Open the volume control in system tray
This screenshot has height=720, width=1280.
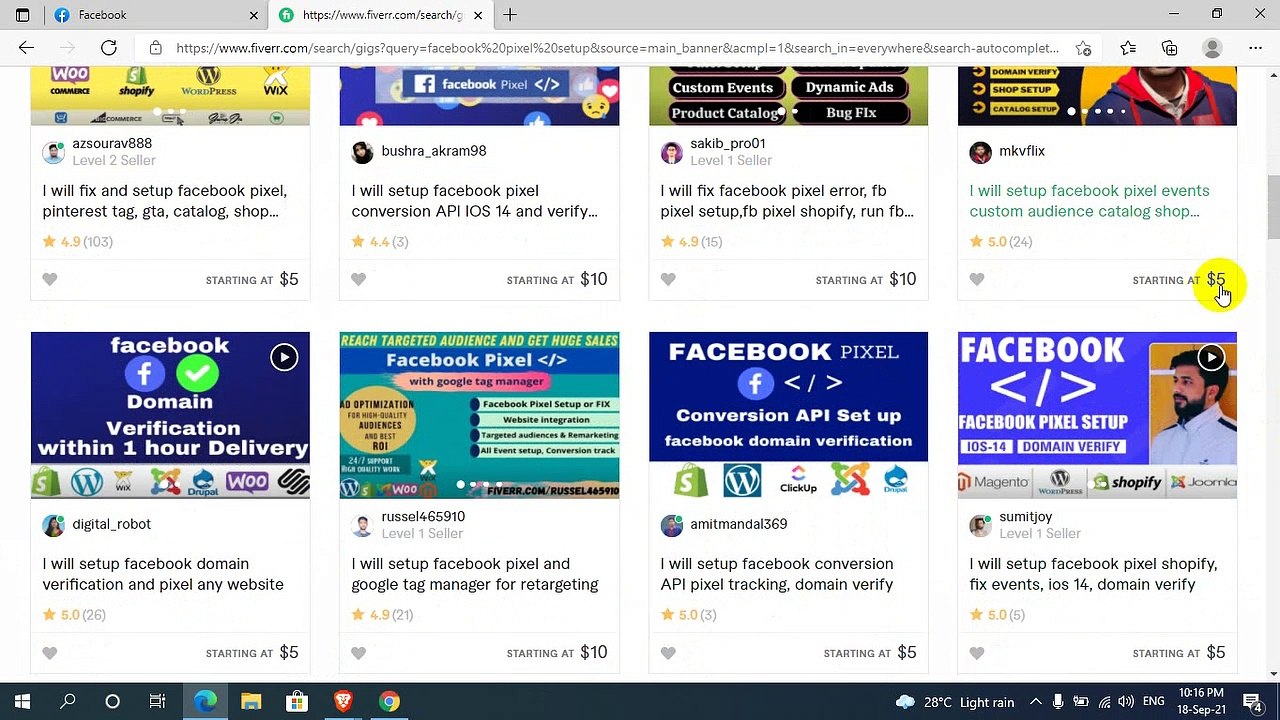(x=1126, y=702)
